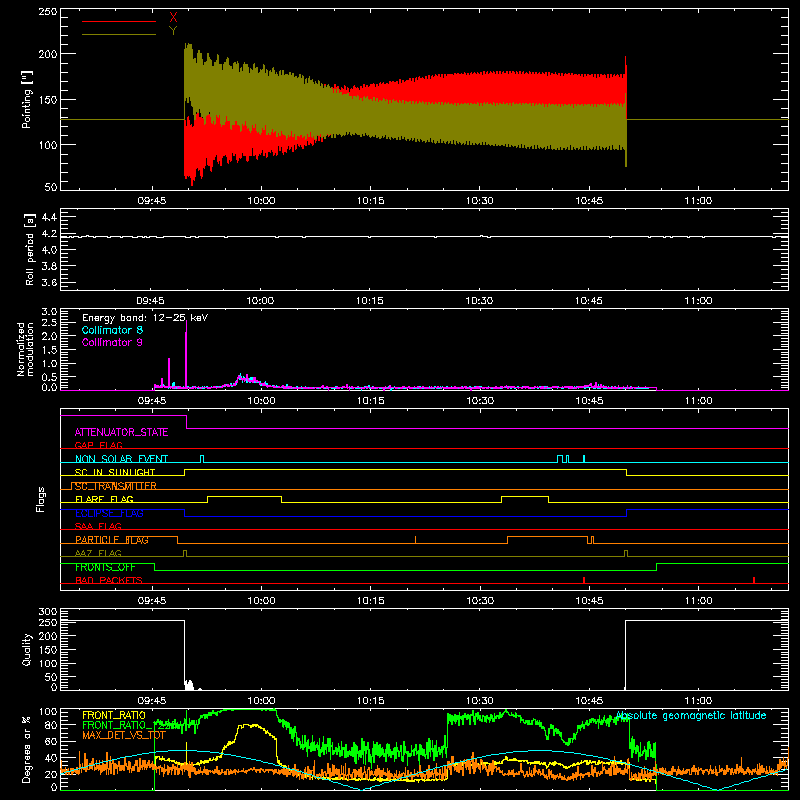Click the 3.6 tick on Roll period axis
This screenshot has height=800, width=800.
pyautogui.click(x=49, y=282)
